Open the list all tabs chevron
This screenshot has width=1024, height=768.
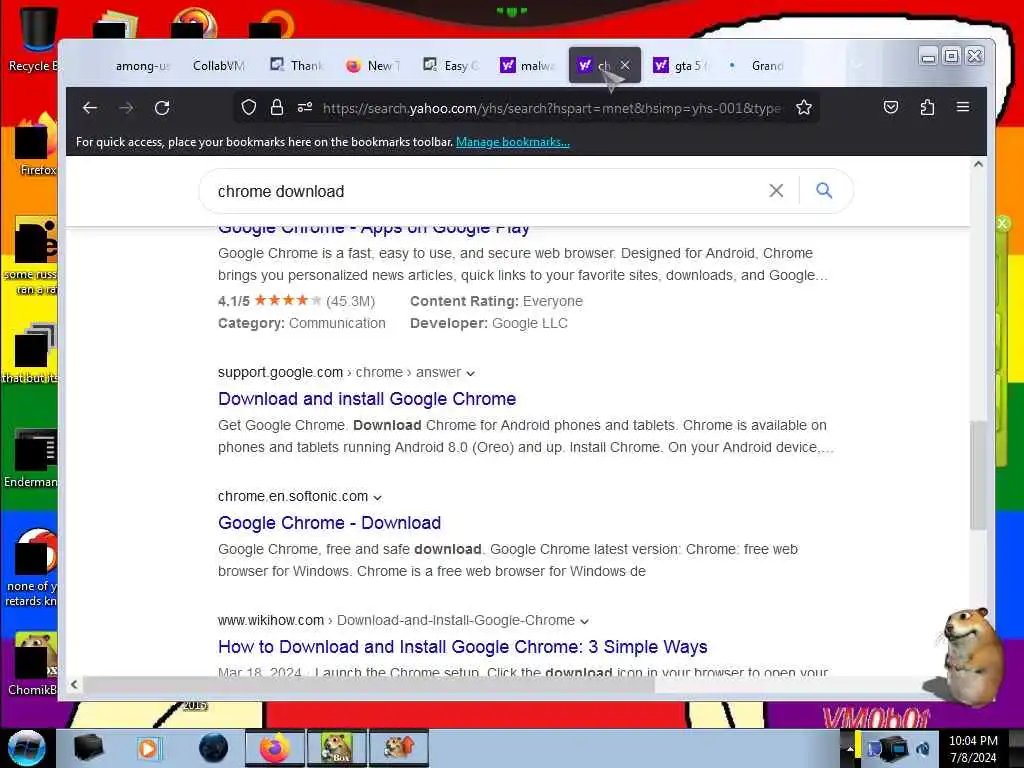pos(858,65)
